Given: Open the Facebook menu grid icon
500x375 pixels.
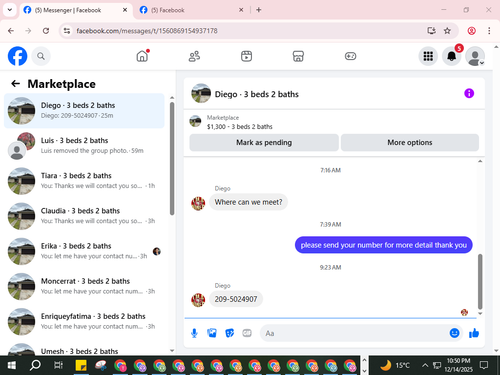Looking at the screenshot, I should pos(428,56).
